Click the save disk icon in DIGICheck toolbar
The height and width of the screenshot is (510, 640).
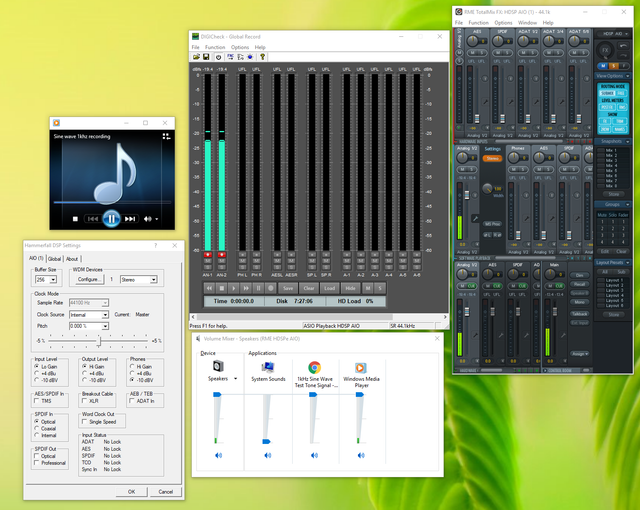coord(206,57)
